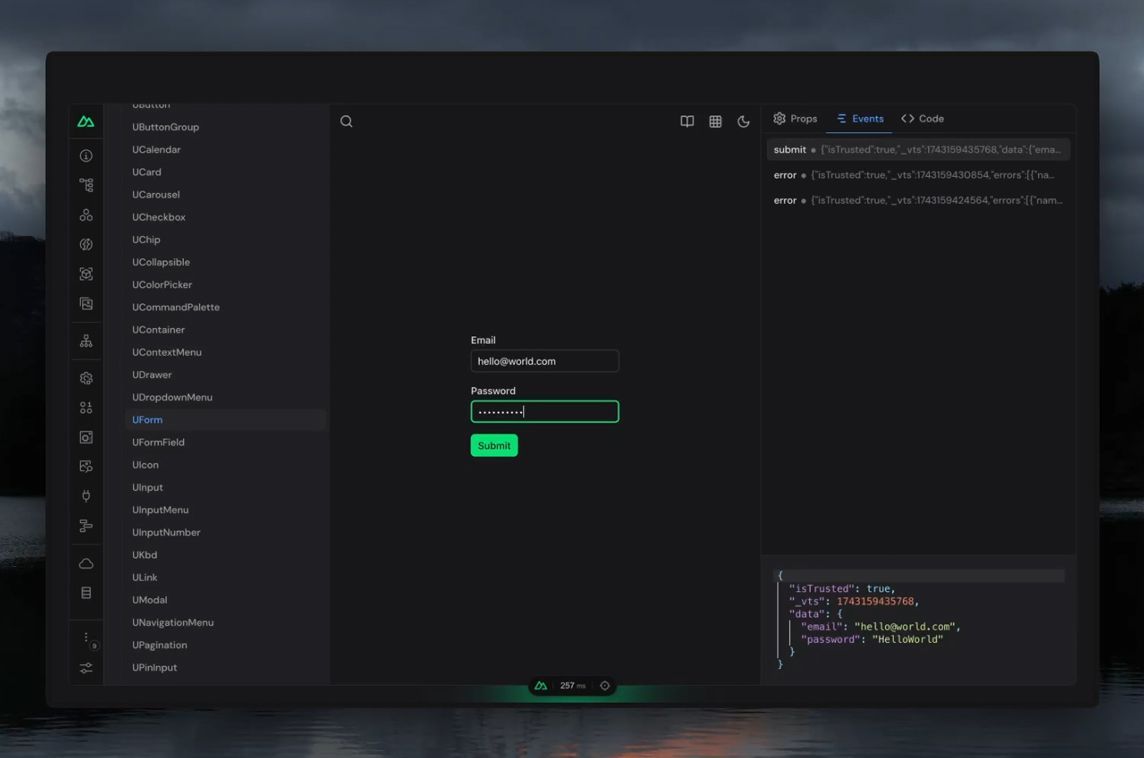Select the submit event log entry
1144x758 pixels.
point(918,150)
